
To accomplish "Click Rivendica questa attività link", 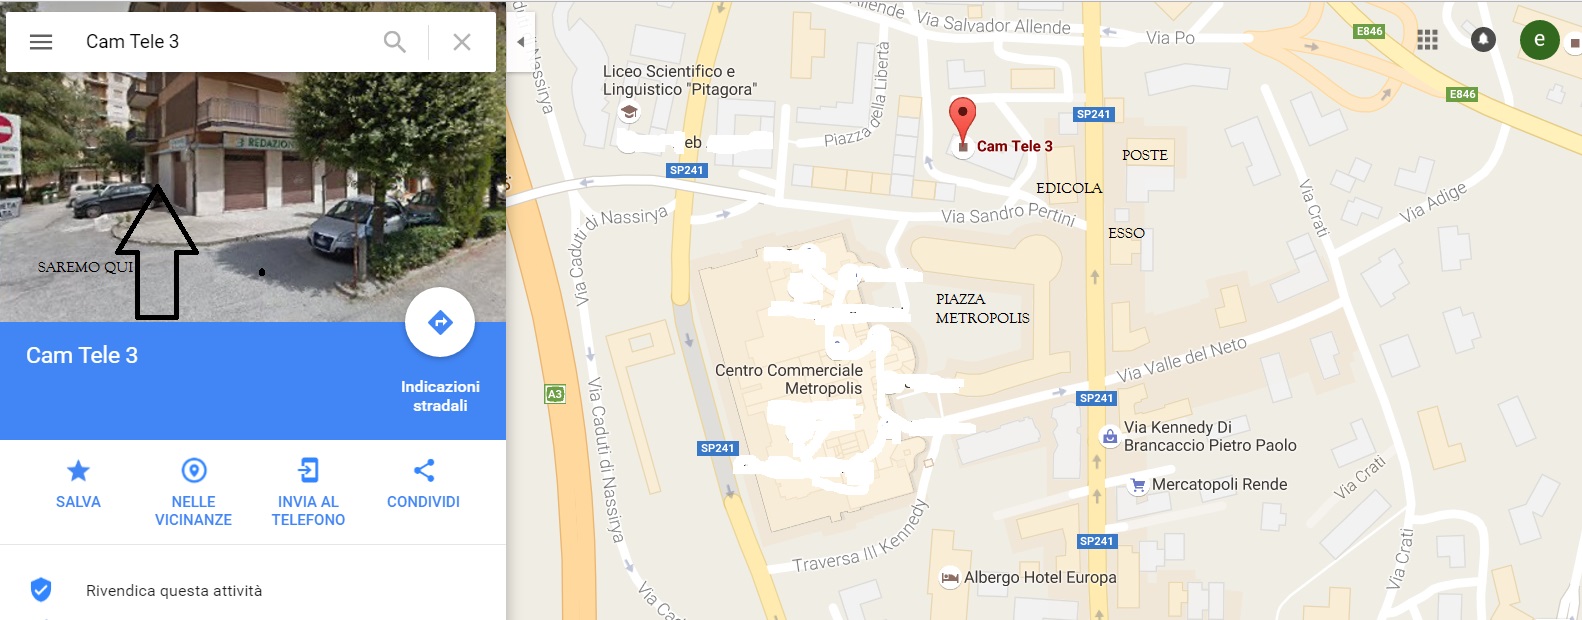I will pos(174,591).
